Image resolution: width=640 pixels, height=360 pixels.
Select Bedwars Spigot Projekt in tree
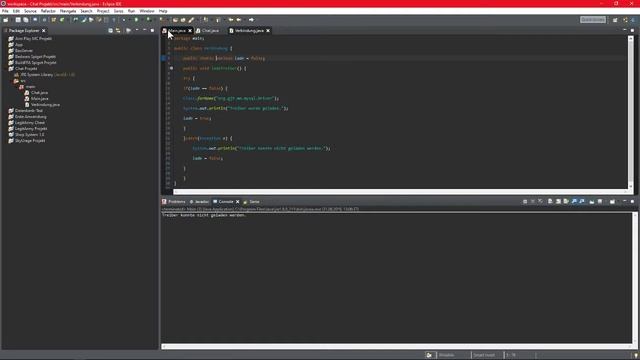(x=35, y=57)
